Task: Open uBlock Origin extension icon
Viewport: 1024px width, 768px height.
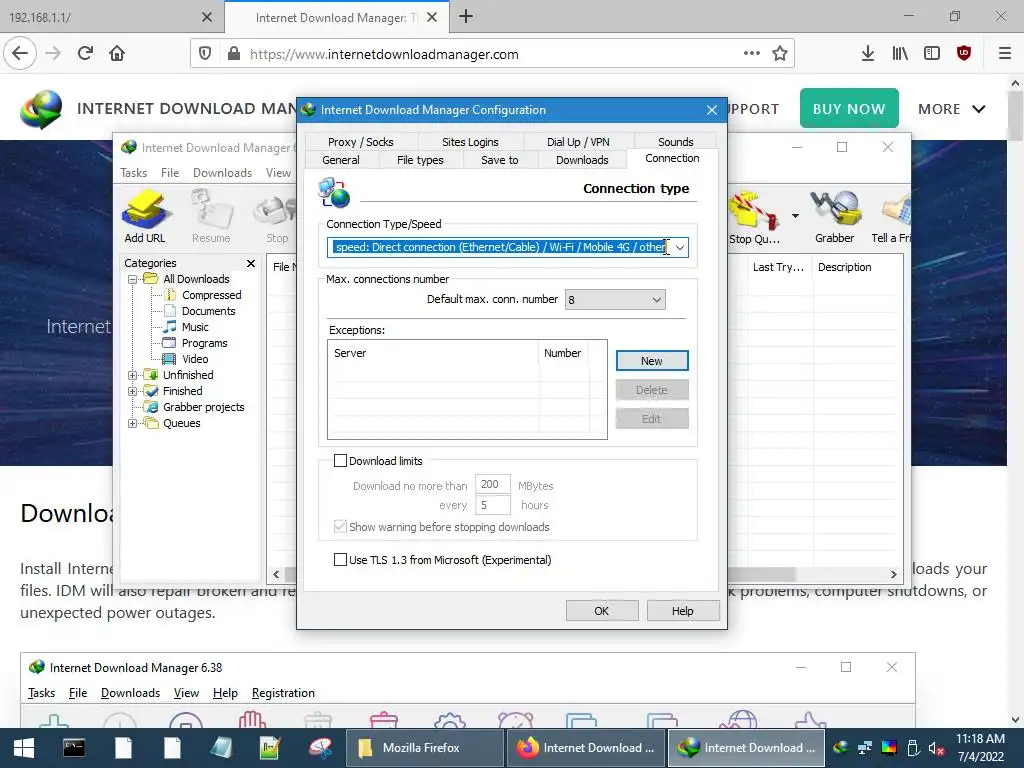Action: pos(964,54)
